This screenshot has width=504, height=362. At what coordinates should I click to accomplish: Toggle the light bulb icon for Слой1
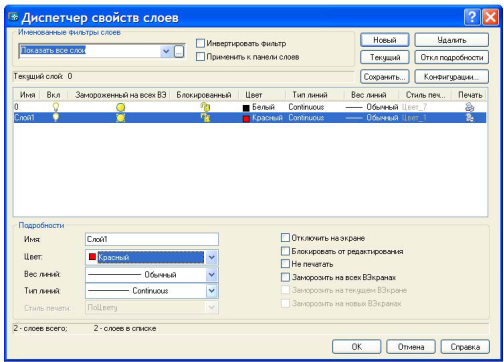tap(56, 117)
